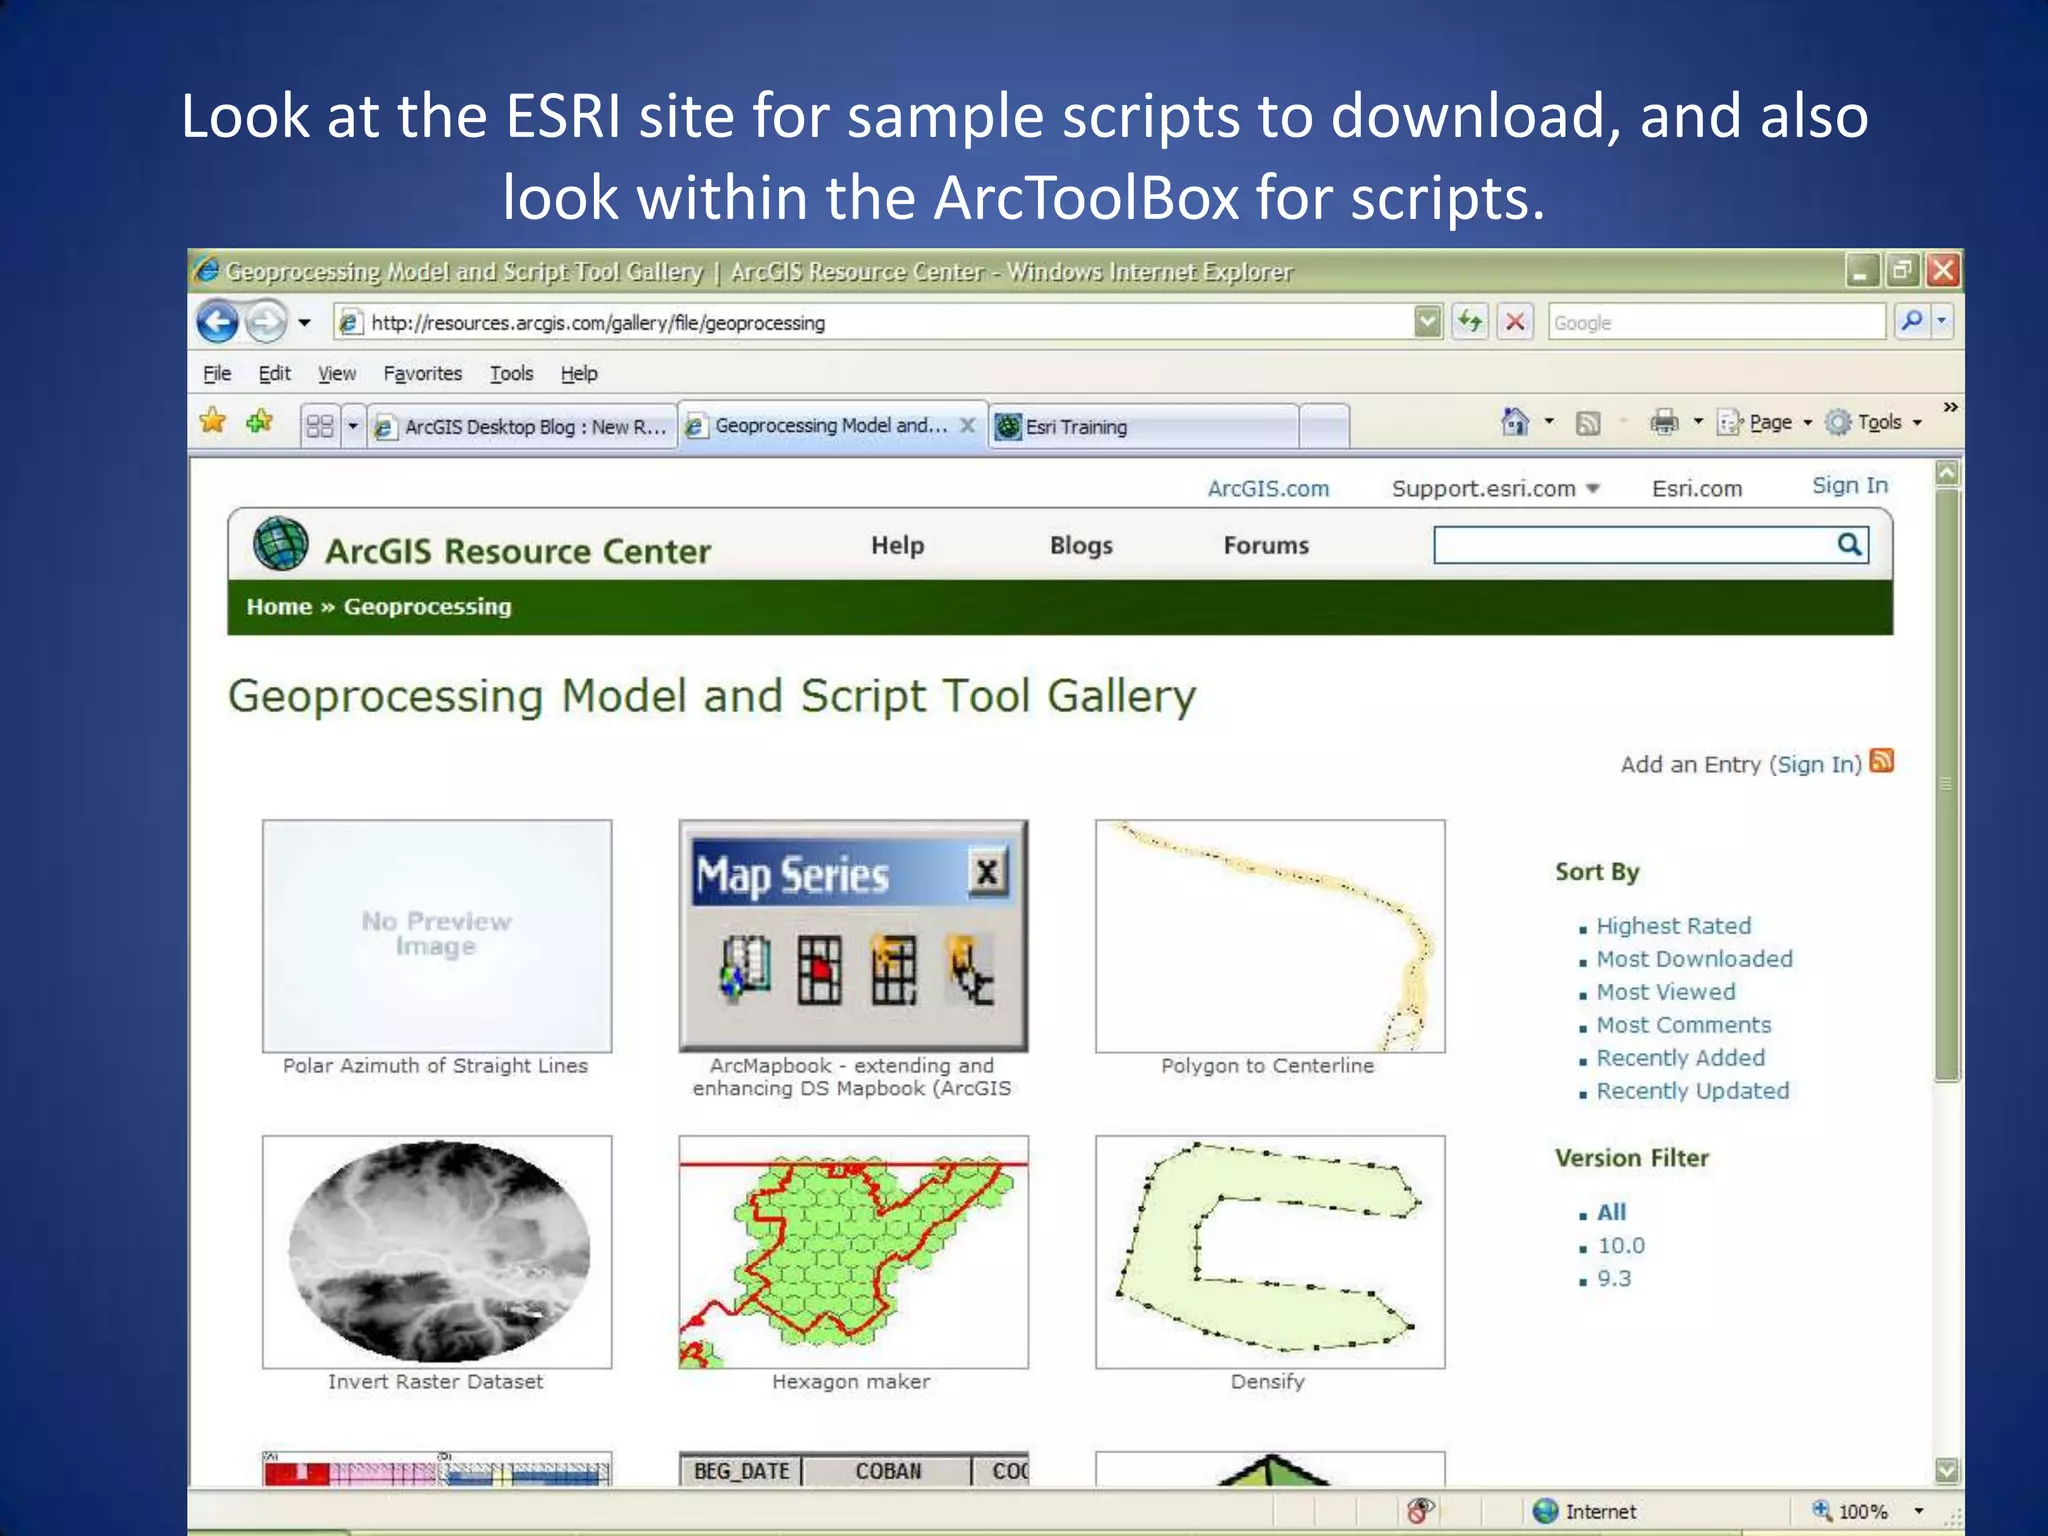Open a new blank tab
Viewport: 2048px width, 1536px height.
point(1325,427)
